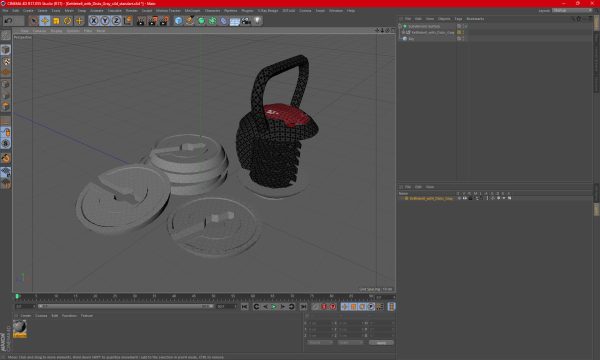Click the Apply button in Coordinates panel

[x=381, y=343]
